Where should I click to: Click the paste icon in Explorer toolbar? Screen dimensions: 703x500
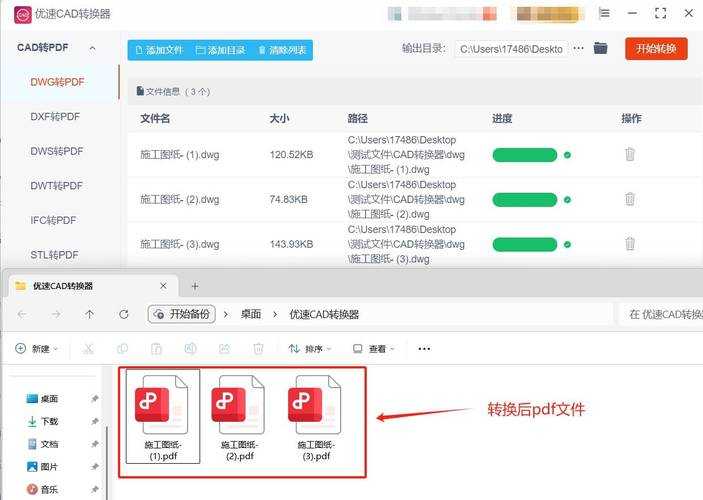(156, 348)
